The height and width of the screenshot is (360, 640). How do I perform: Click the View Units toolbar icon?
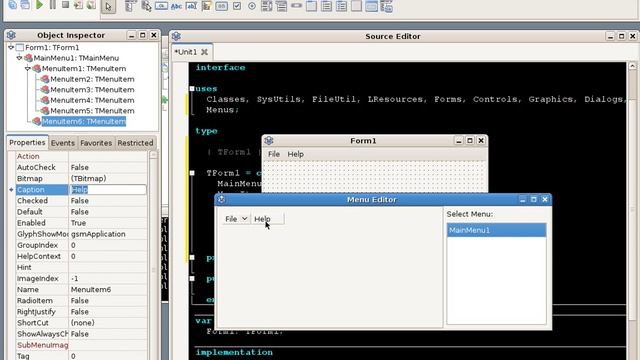[x=13, y=4]
